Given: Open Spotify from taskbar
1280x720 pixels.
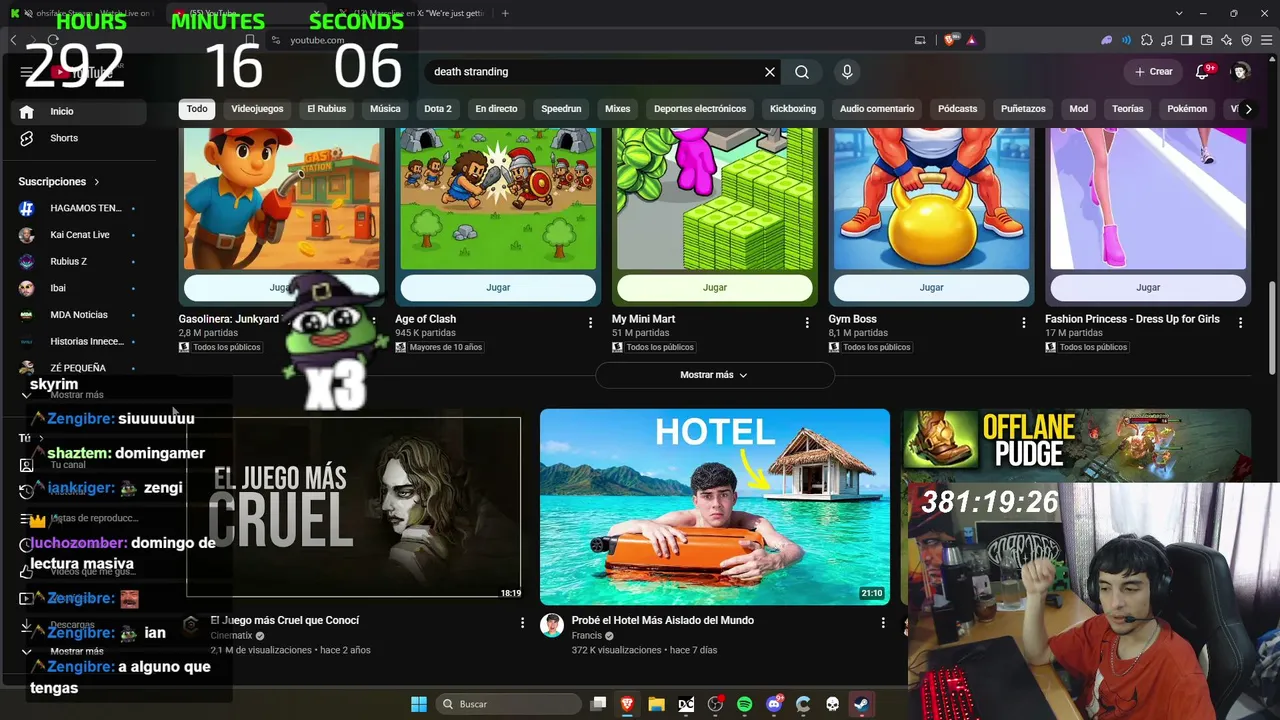Looking at the screenshot, I should pyautogui.click(x=744, y=704).
